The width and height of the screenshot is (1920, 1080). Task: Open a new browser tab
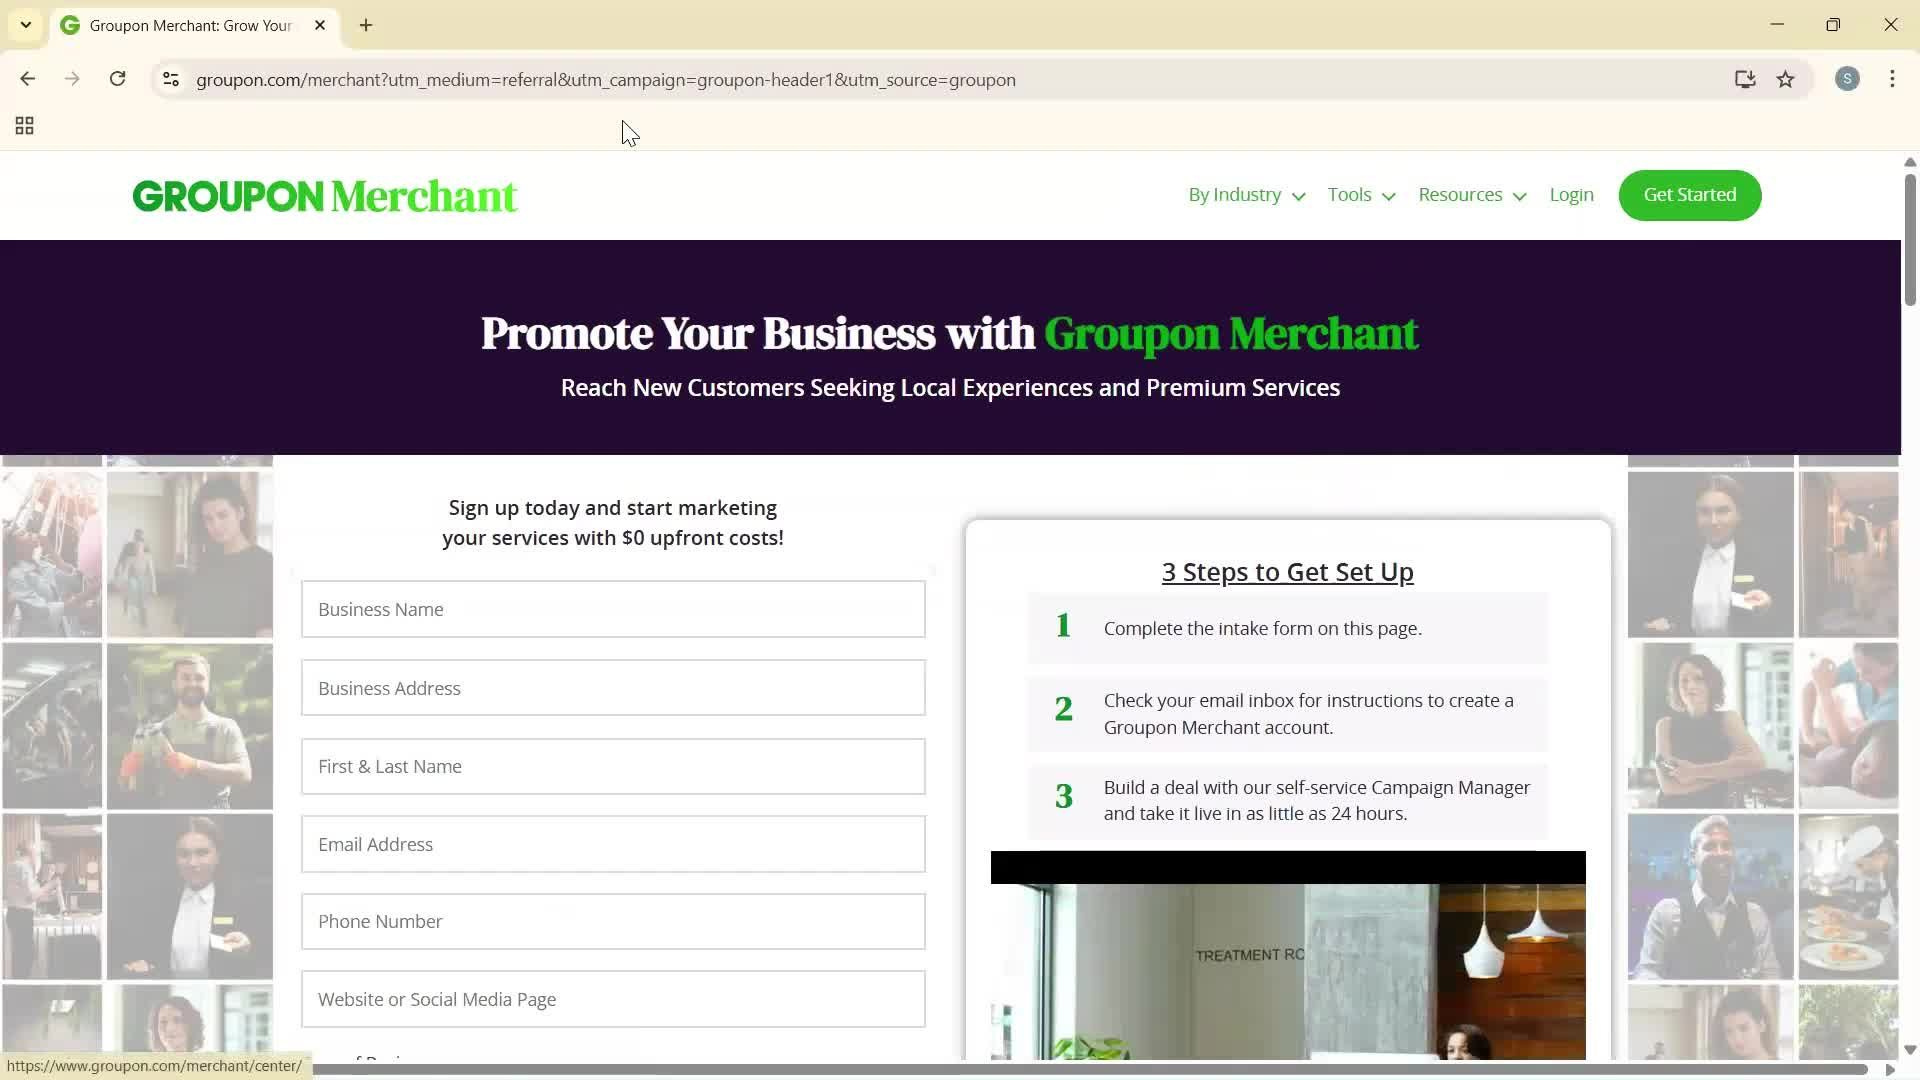point(366,25)
